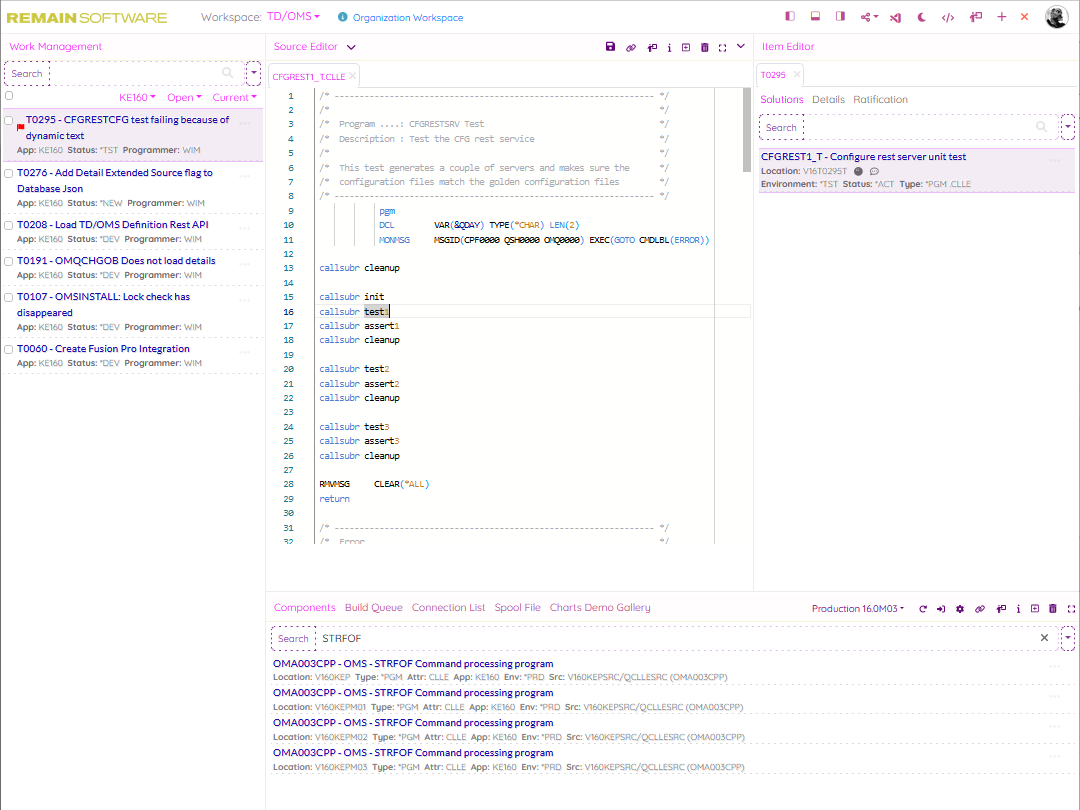The width and height of the screenshot is (1080, 810).
Task: Open the Production 16.0M03 dropdown
Action: pyautogui.click(x=858, y=609)
